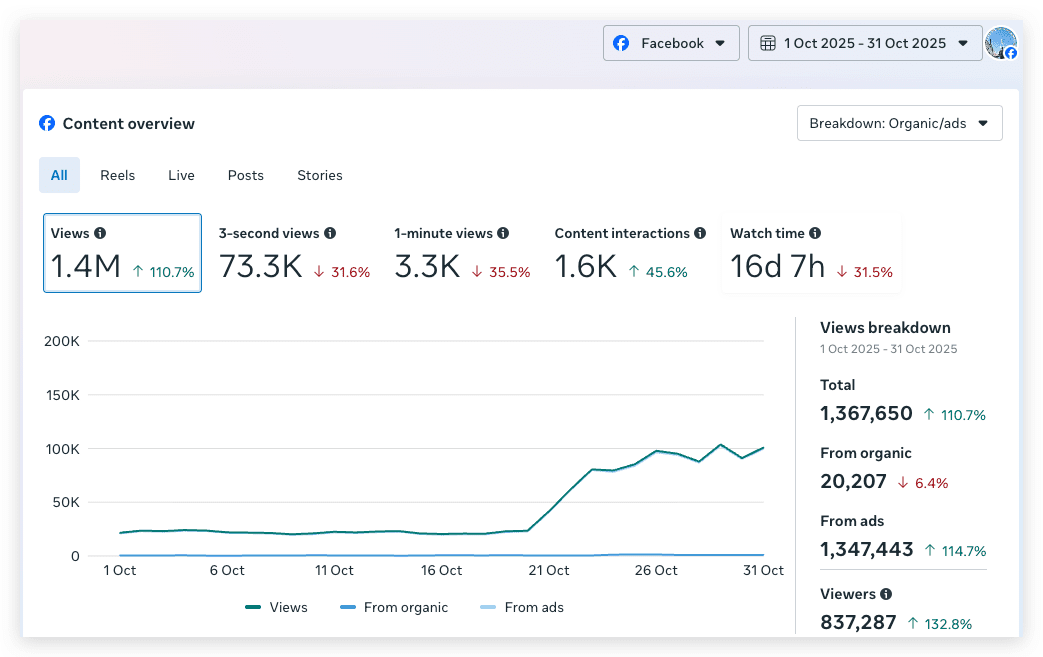The width and height of the screenshot is (1043, 657).
Task: Open the Breakdown: Organic/ads dropdown
Action: coord(899,123)
